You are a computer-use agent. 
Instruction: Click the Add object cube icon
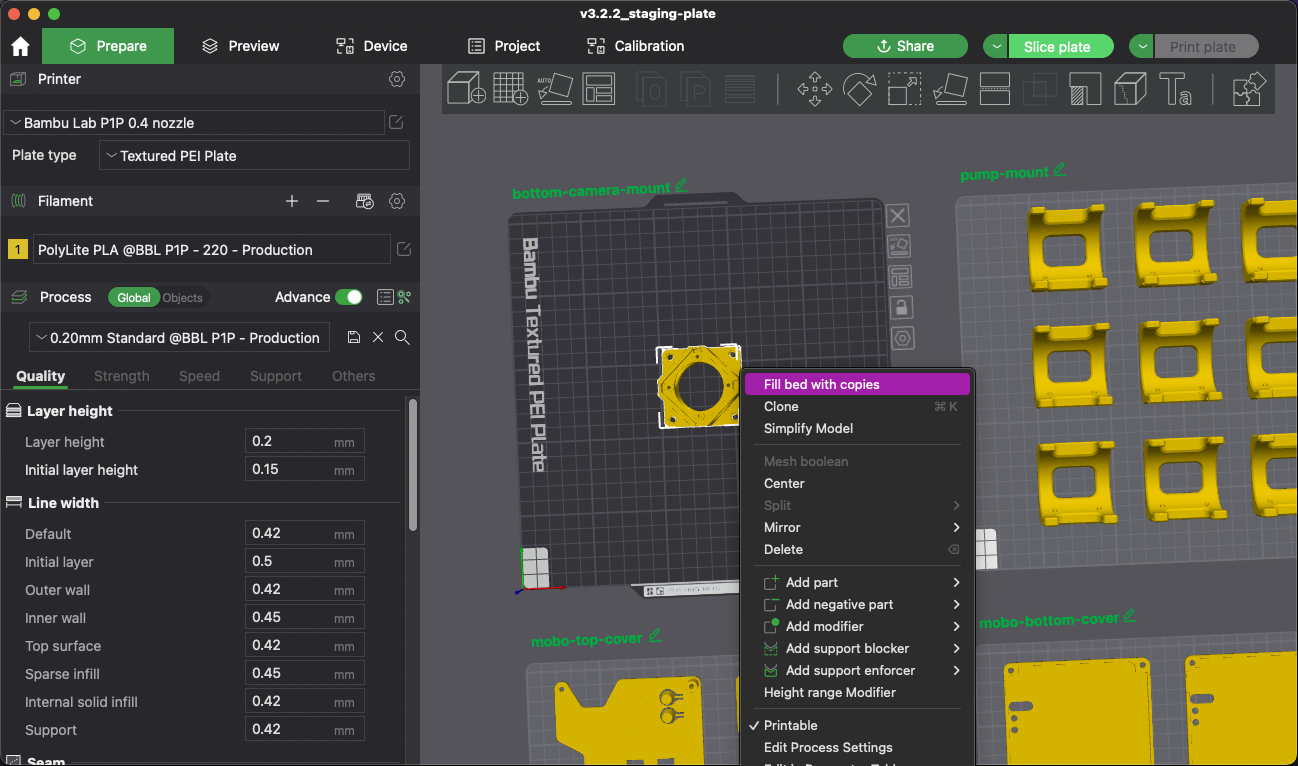tap(466, 89)
